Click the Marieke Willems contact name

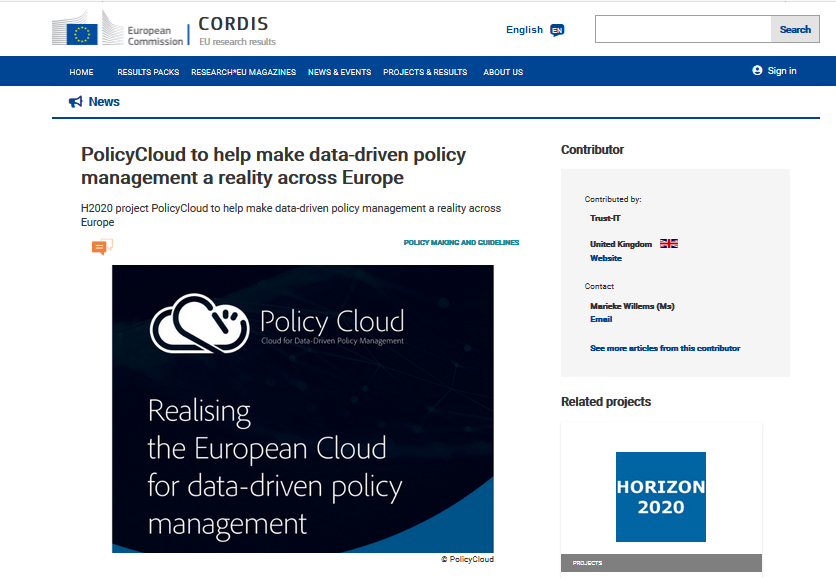point(632,306)
